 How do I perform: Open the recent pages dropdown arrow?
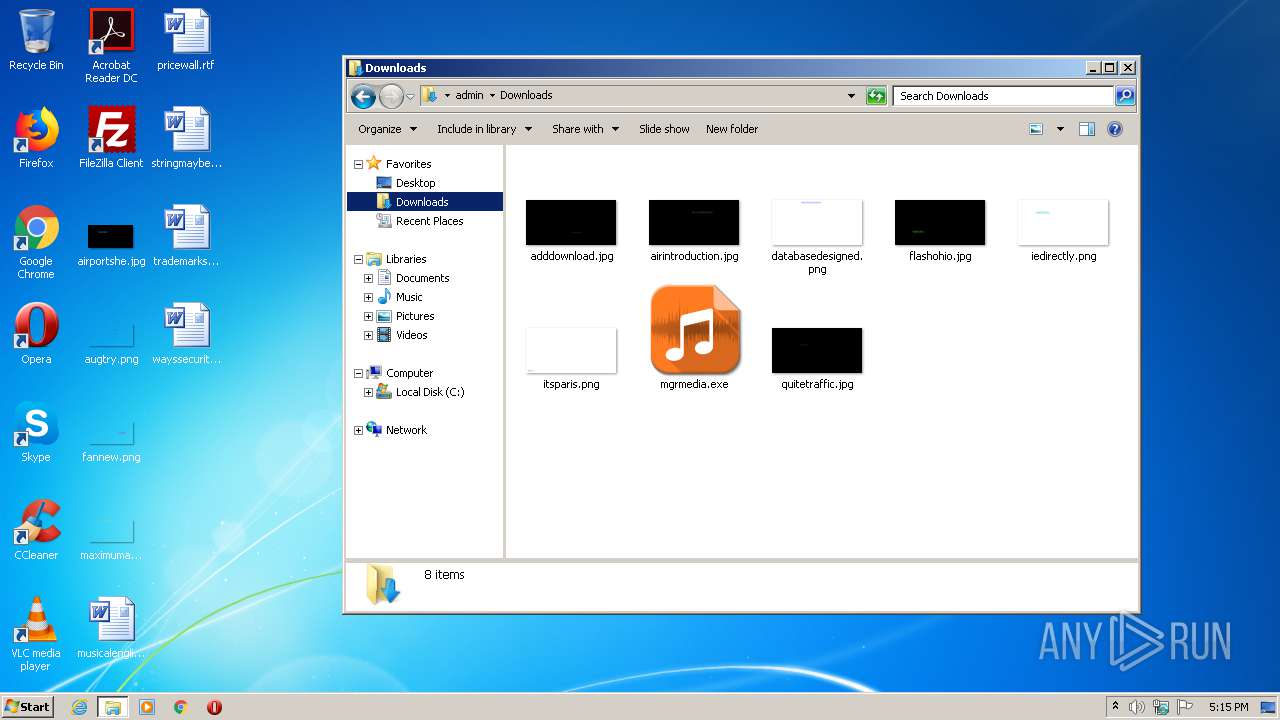pos(410,97)
